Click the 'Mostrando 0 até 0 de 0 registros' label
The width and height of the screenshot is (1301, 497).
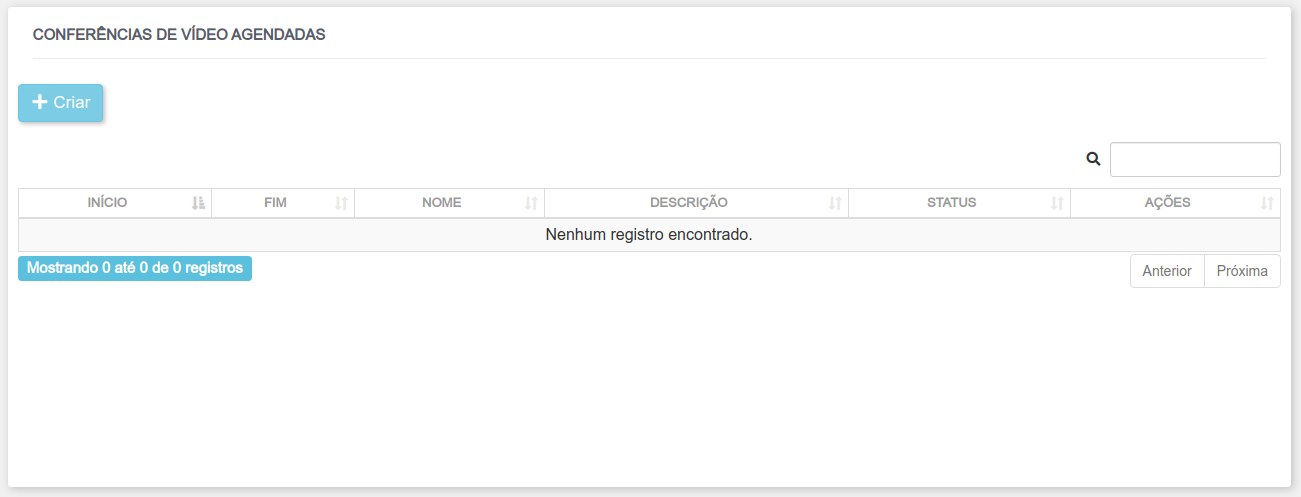pyautogui.click(x=135, y=269)
